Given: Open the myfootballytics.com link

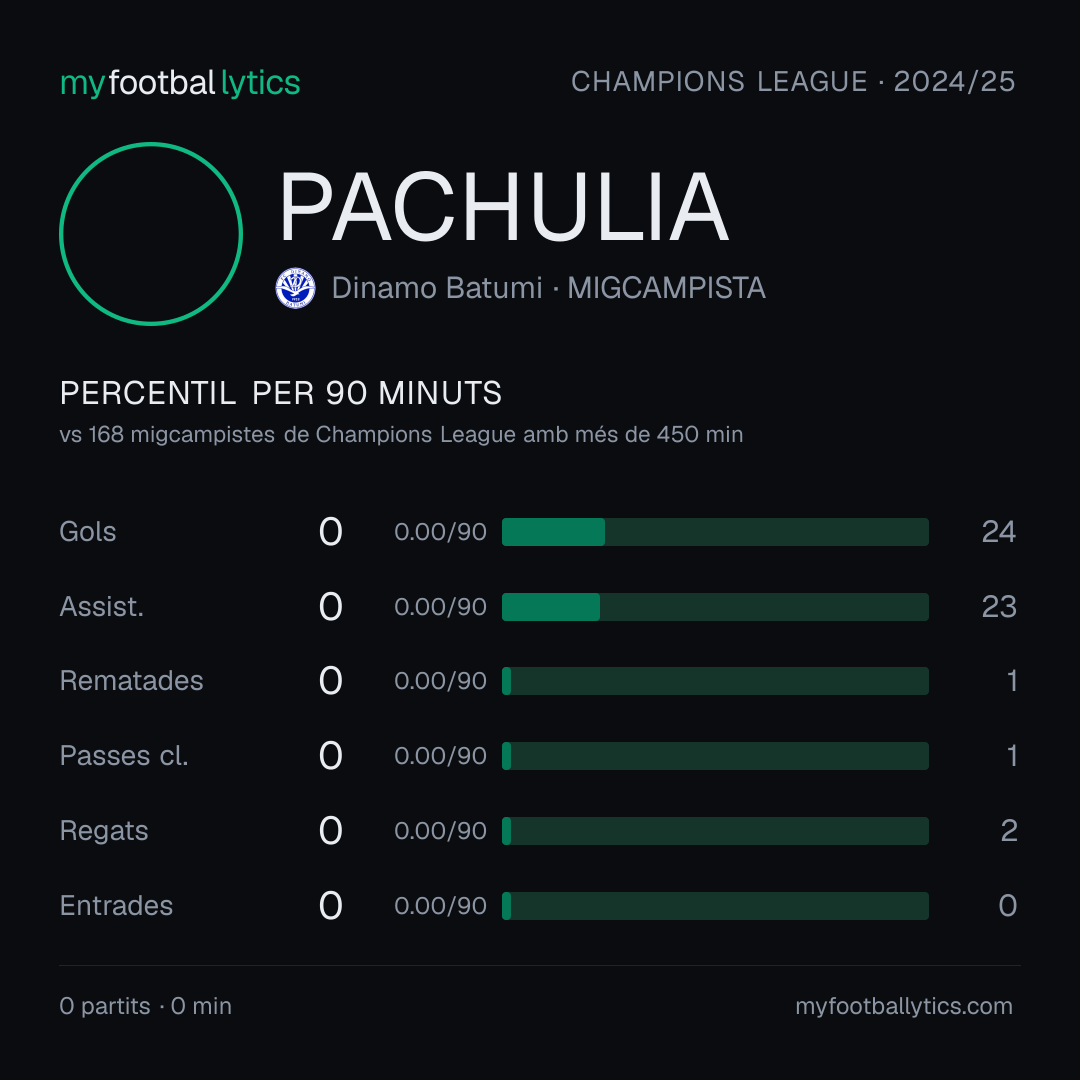Looking at the screenshot, I should [x=904, y=1006].
